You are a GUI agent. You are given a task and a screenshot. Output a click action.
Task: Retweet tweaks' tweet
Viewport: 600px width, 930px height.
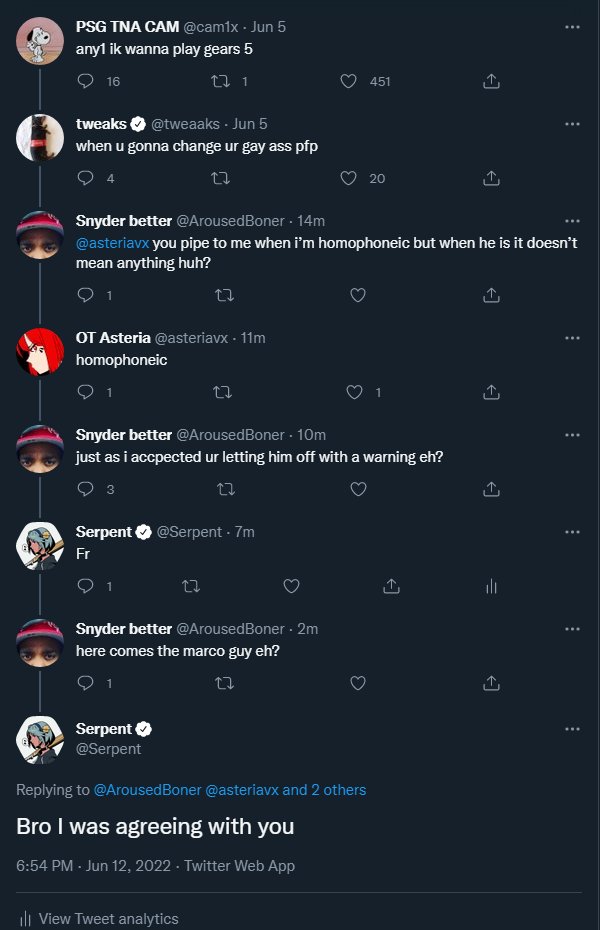[220, 178]
